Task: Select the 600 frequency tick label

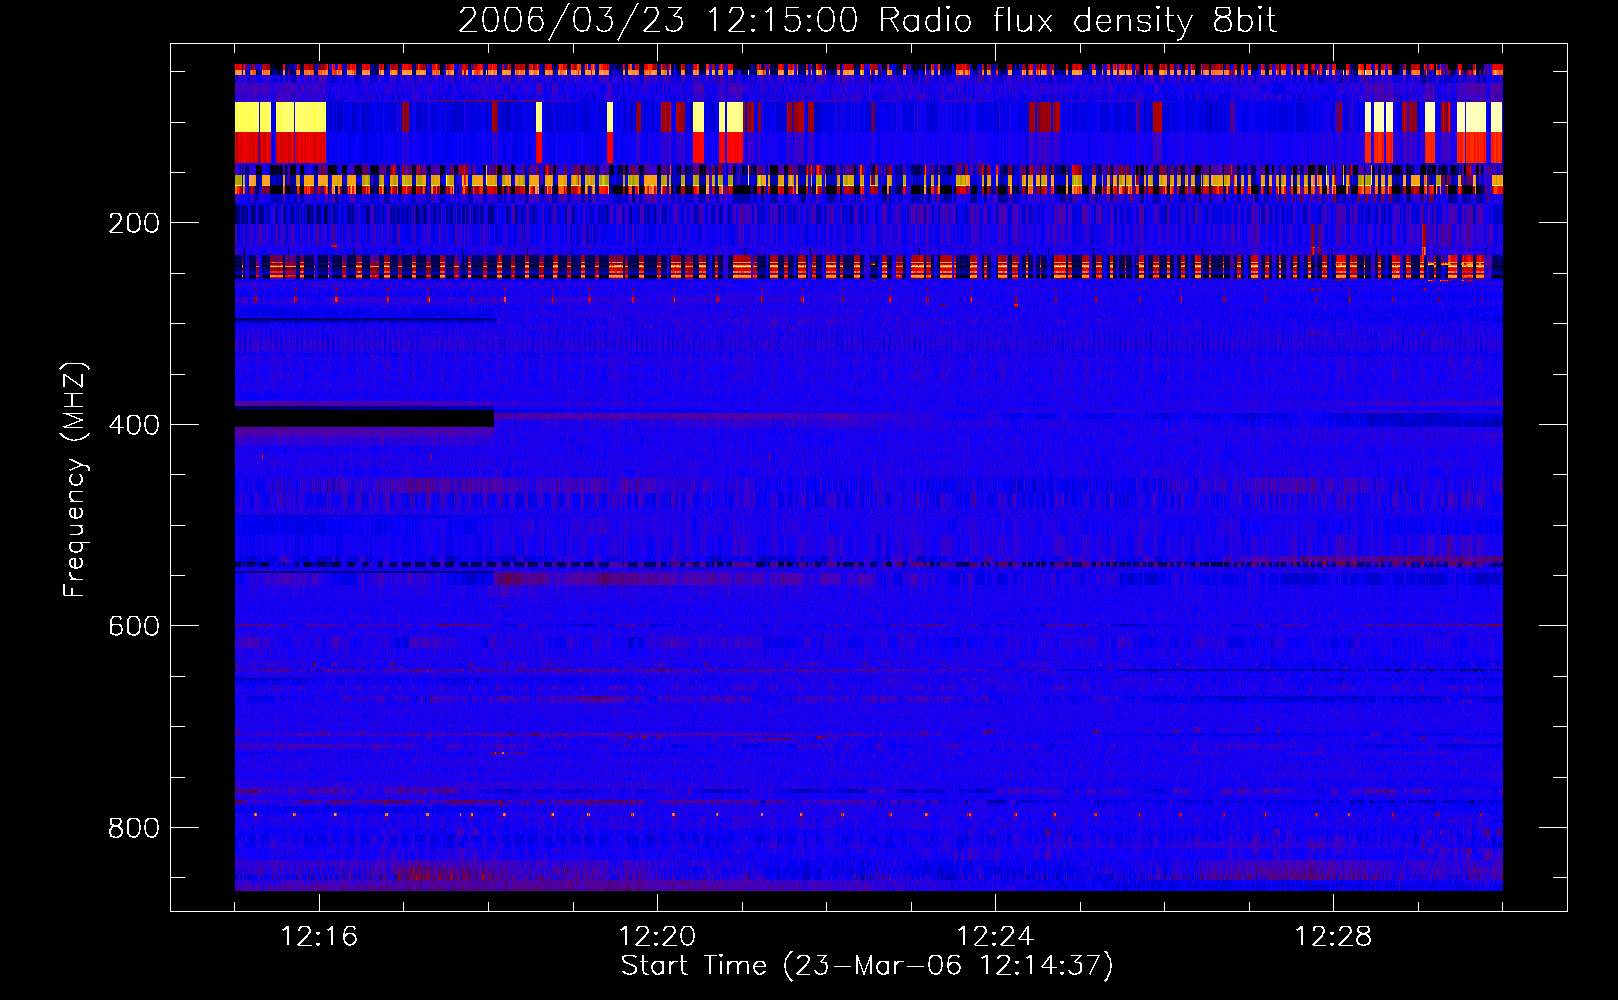Action: pos(134,626)
